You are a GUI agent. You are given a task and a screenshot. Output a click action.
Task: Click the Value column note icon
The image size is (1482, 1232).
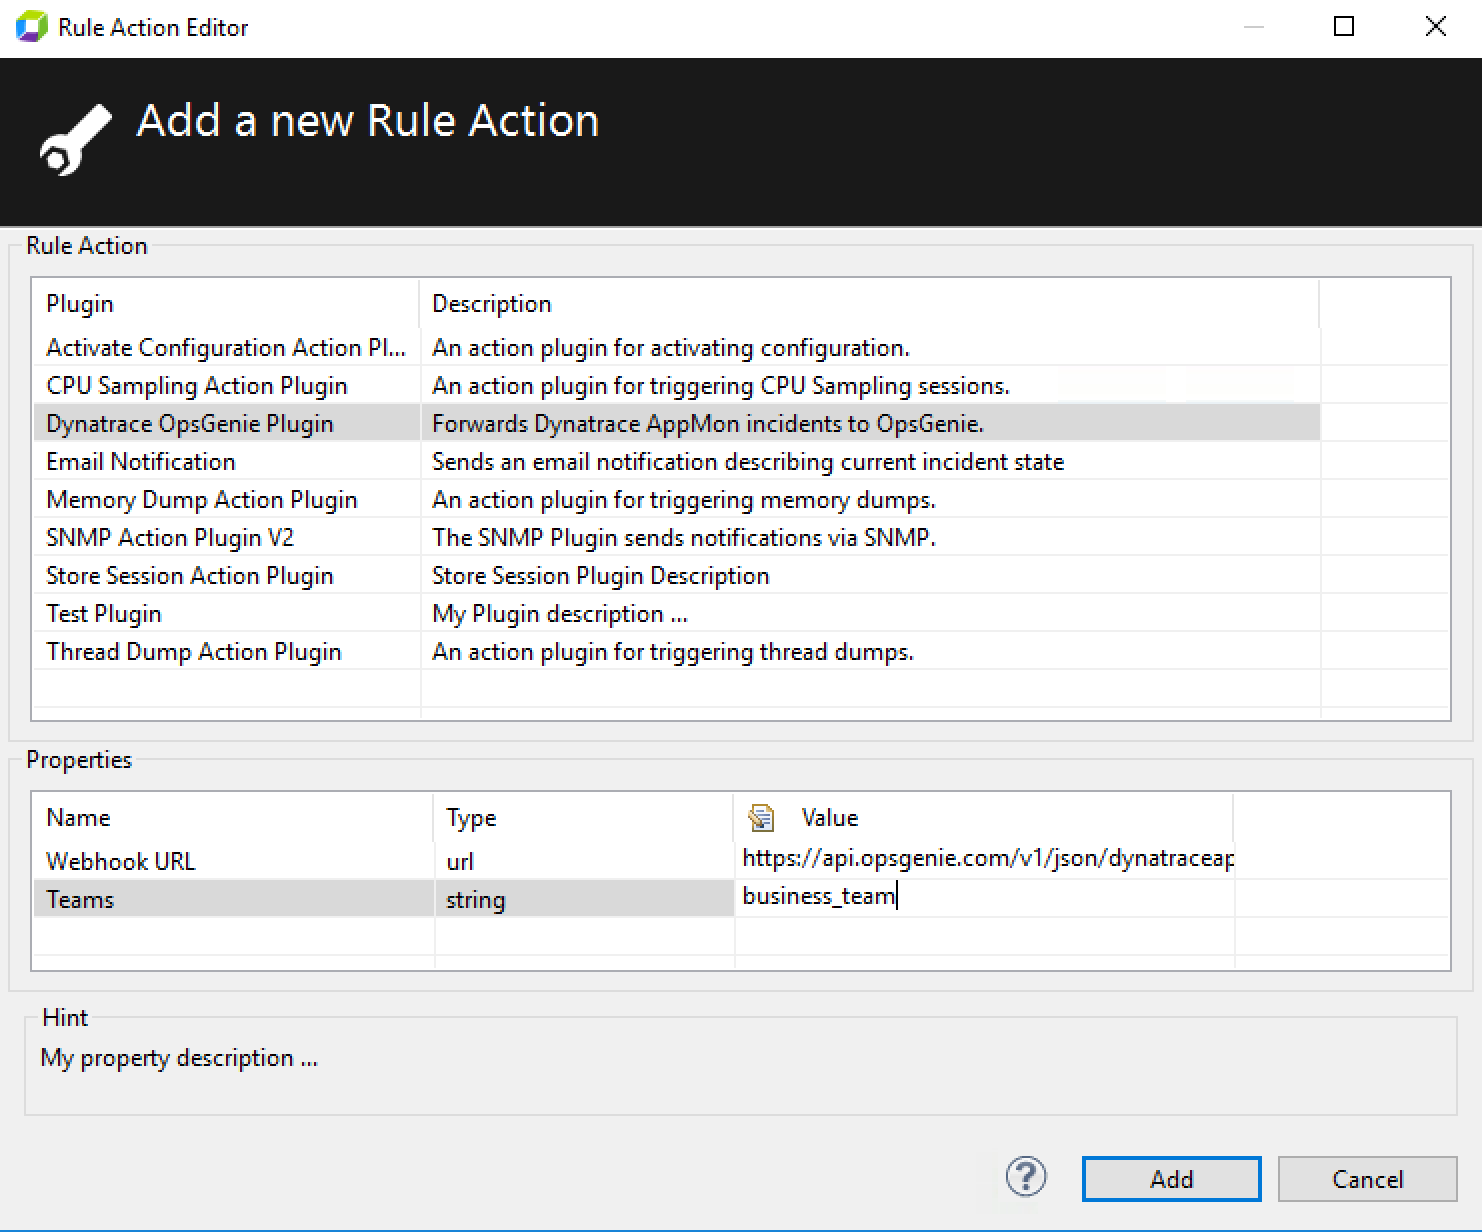[x=761, y=818]
